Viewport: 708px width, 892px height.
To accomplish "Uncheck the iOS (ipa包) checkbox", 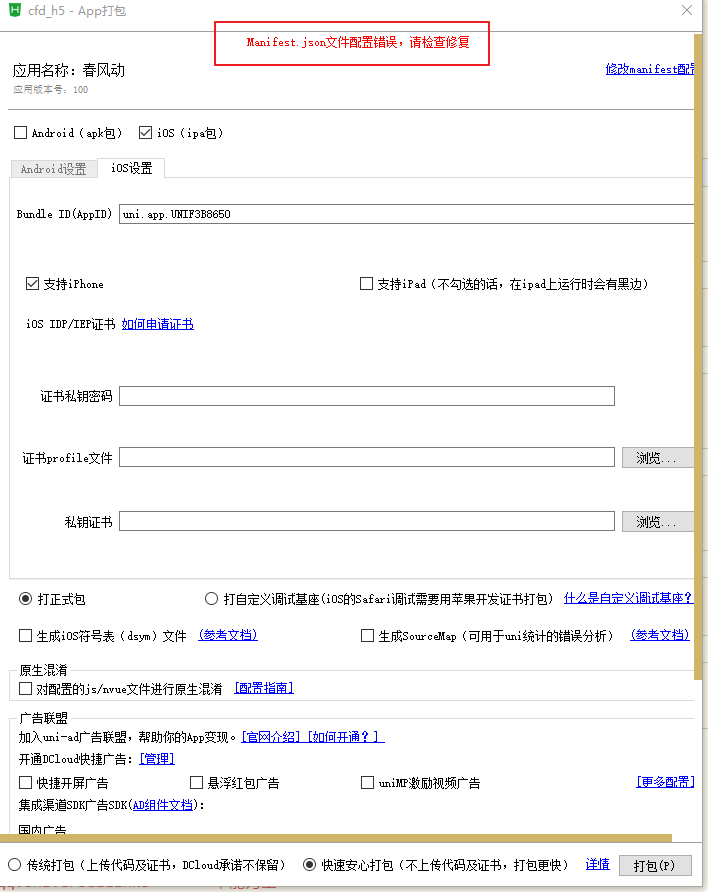I will pos(146,133).
